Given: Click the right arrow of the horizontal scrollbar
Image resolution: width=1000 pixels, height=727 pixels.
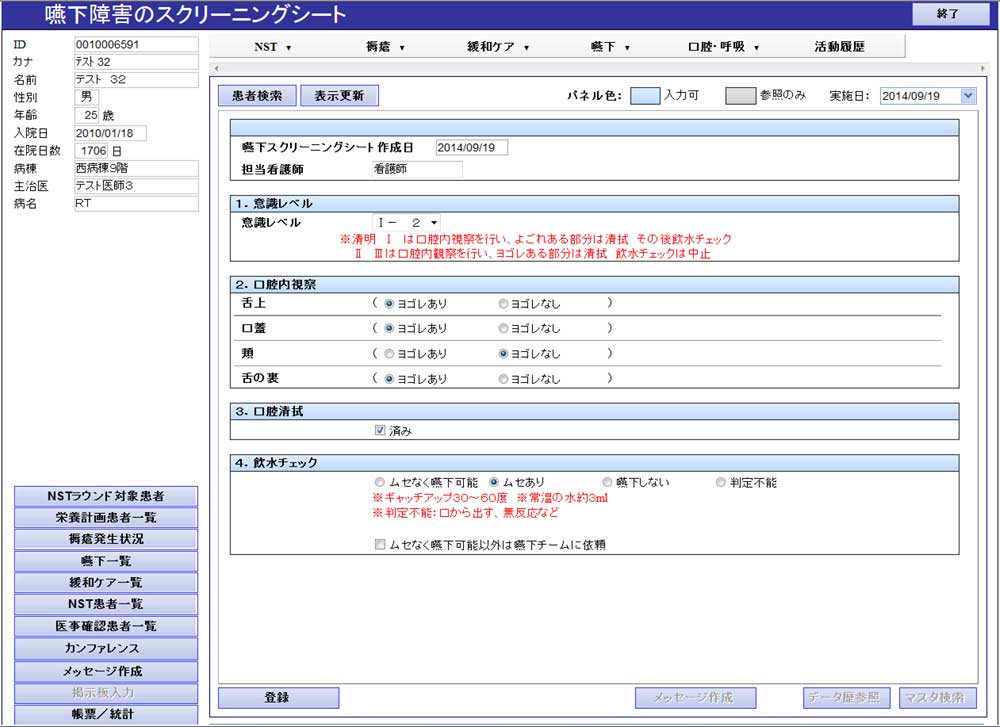Looking at the screenshot, I should (x=983, y=68).
